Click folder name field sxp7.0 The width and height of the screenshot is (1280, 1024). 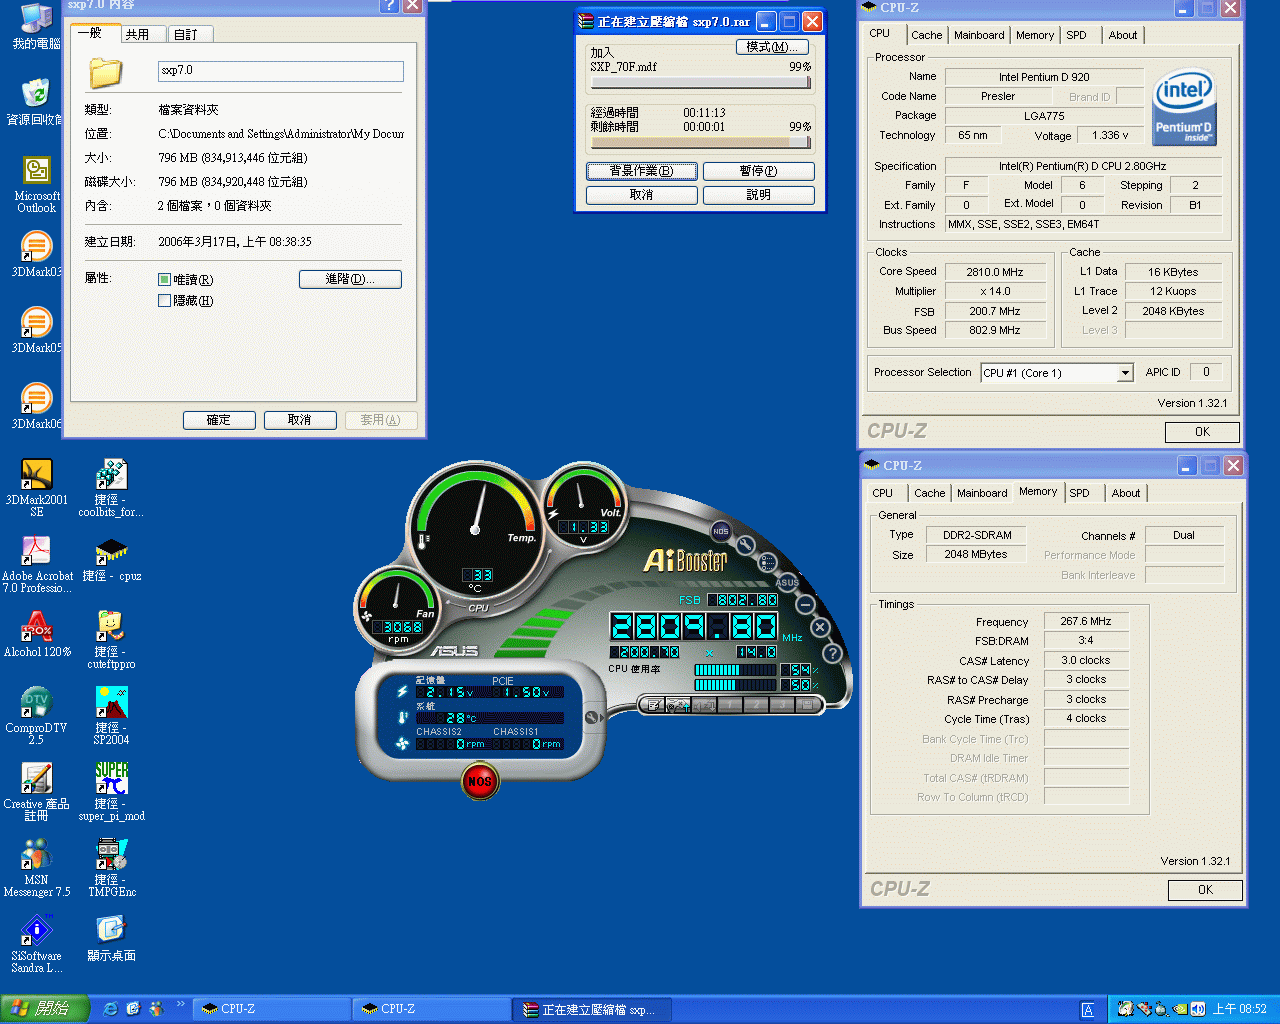281,71
